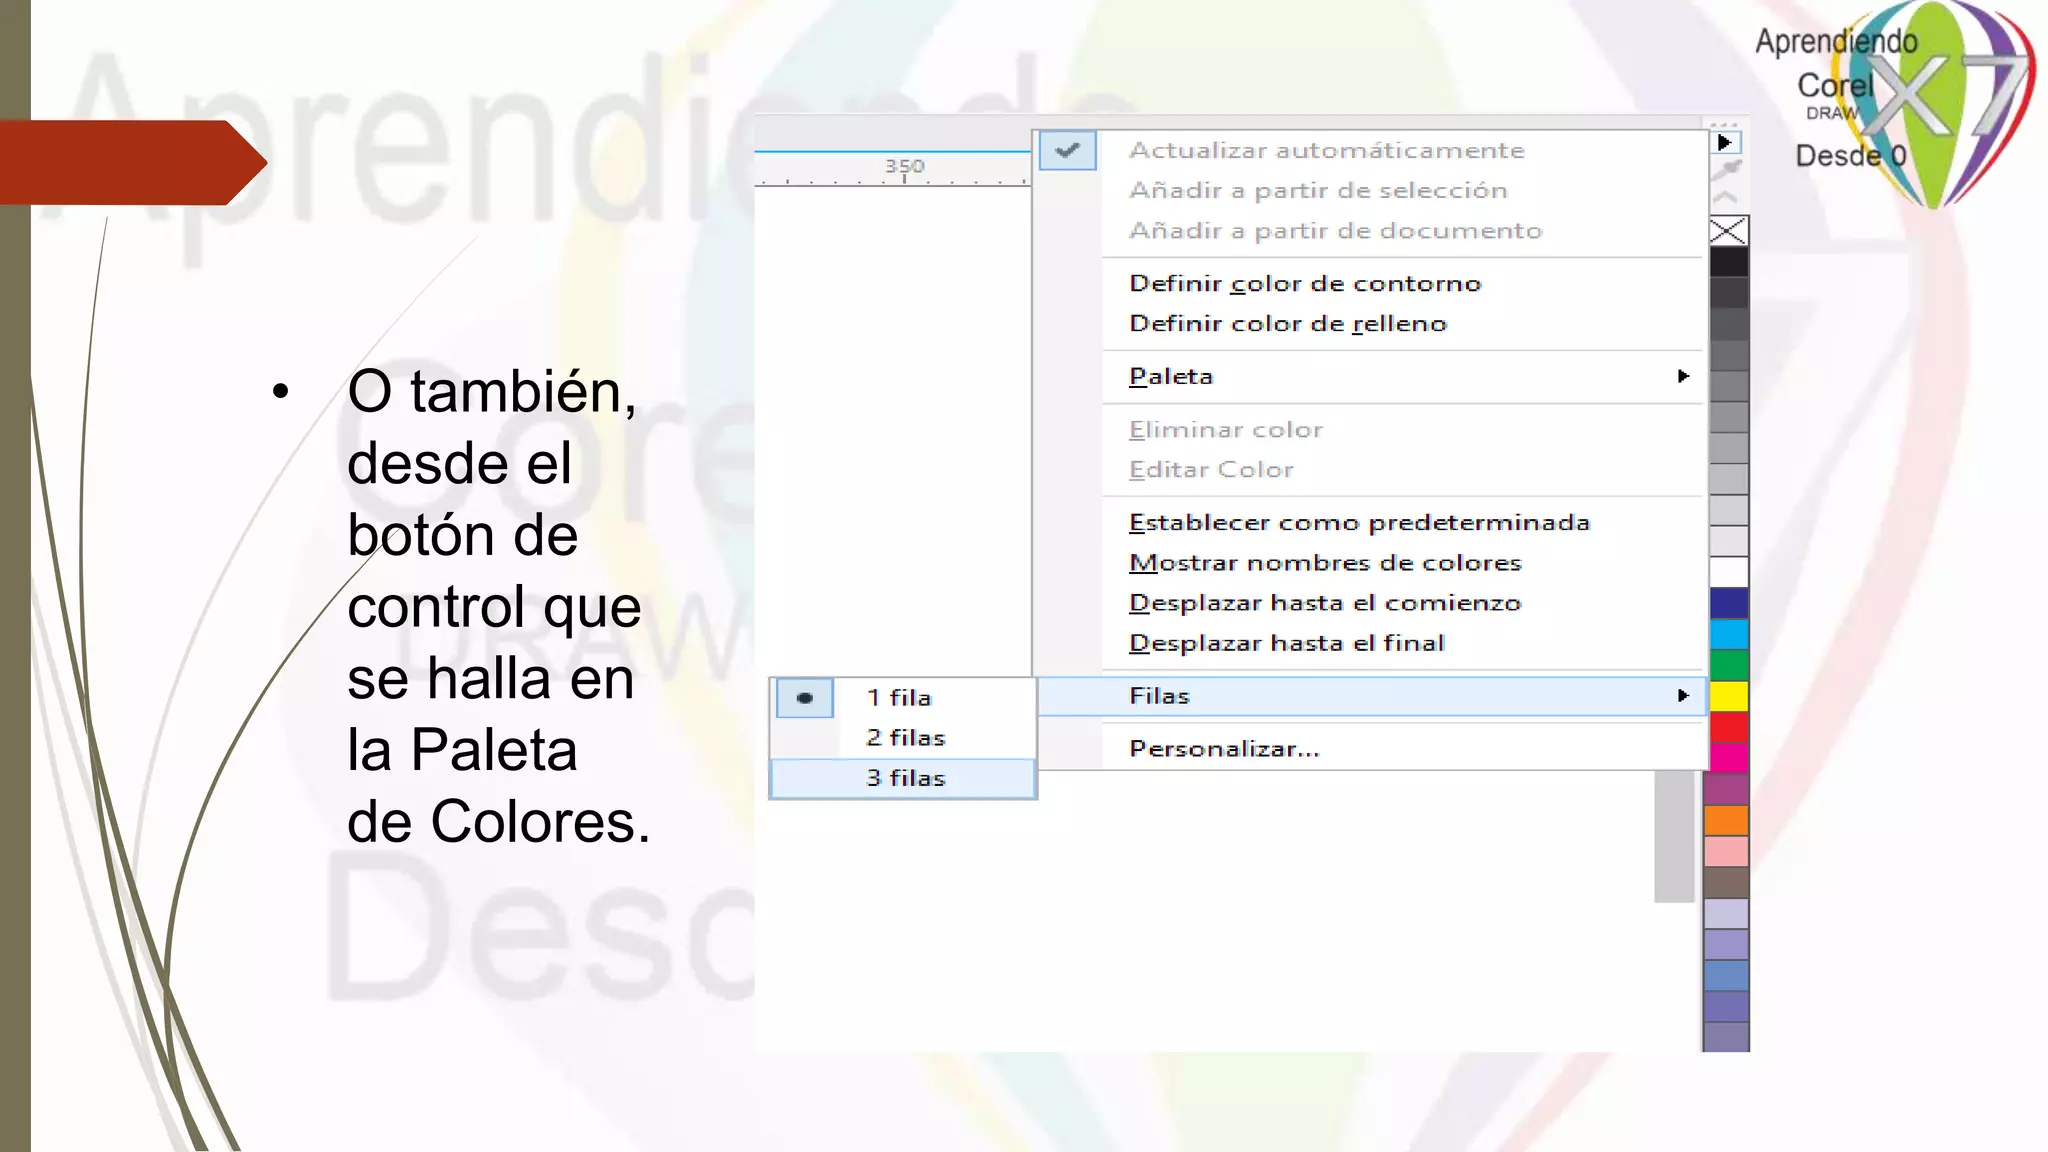The width and height of the screenshot is (2048, 1152).
Task: Click Mostrar nombres de colores
Action: point(1325,563)
